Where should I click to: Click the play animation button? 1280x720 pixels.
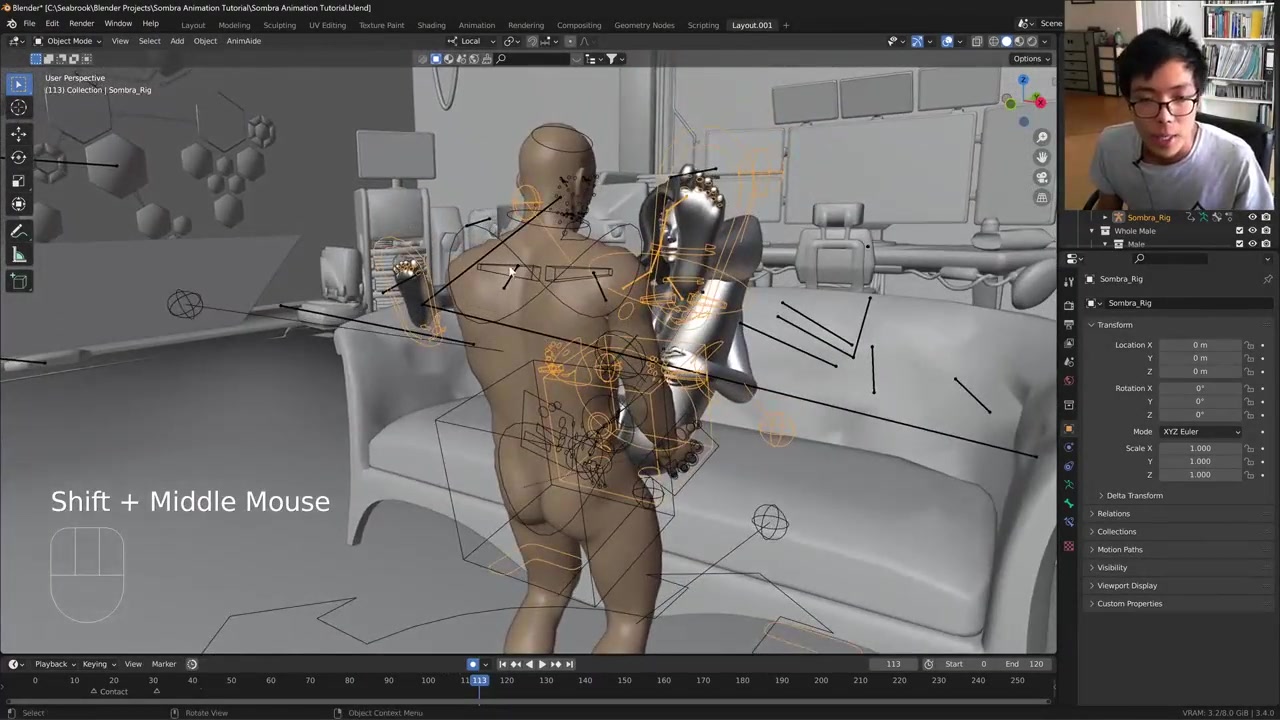[542, 664]
